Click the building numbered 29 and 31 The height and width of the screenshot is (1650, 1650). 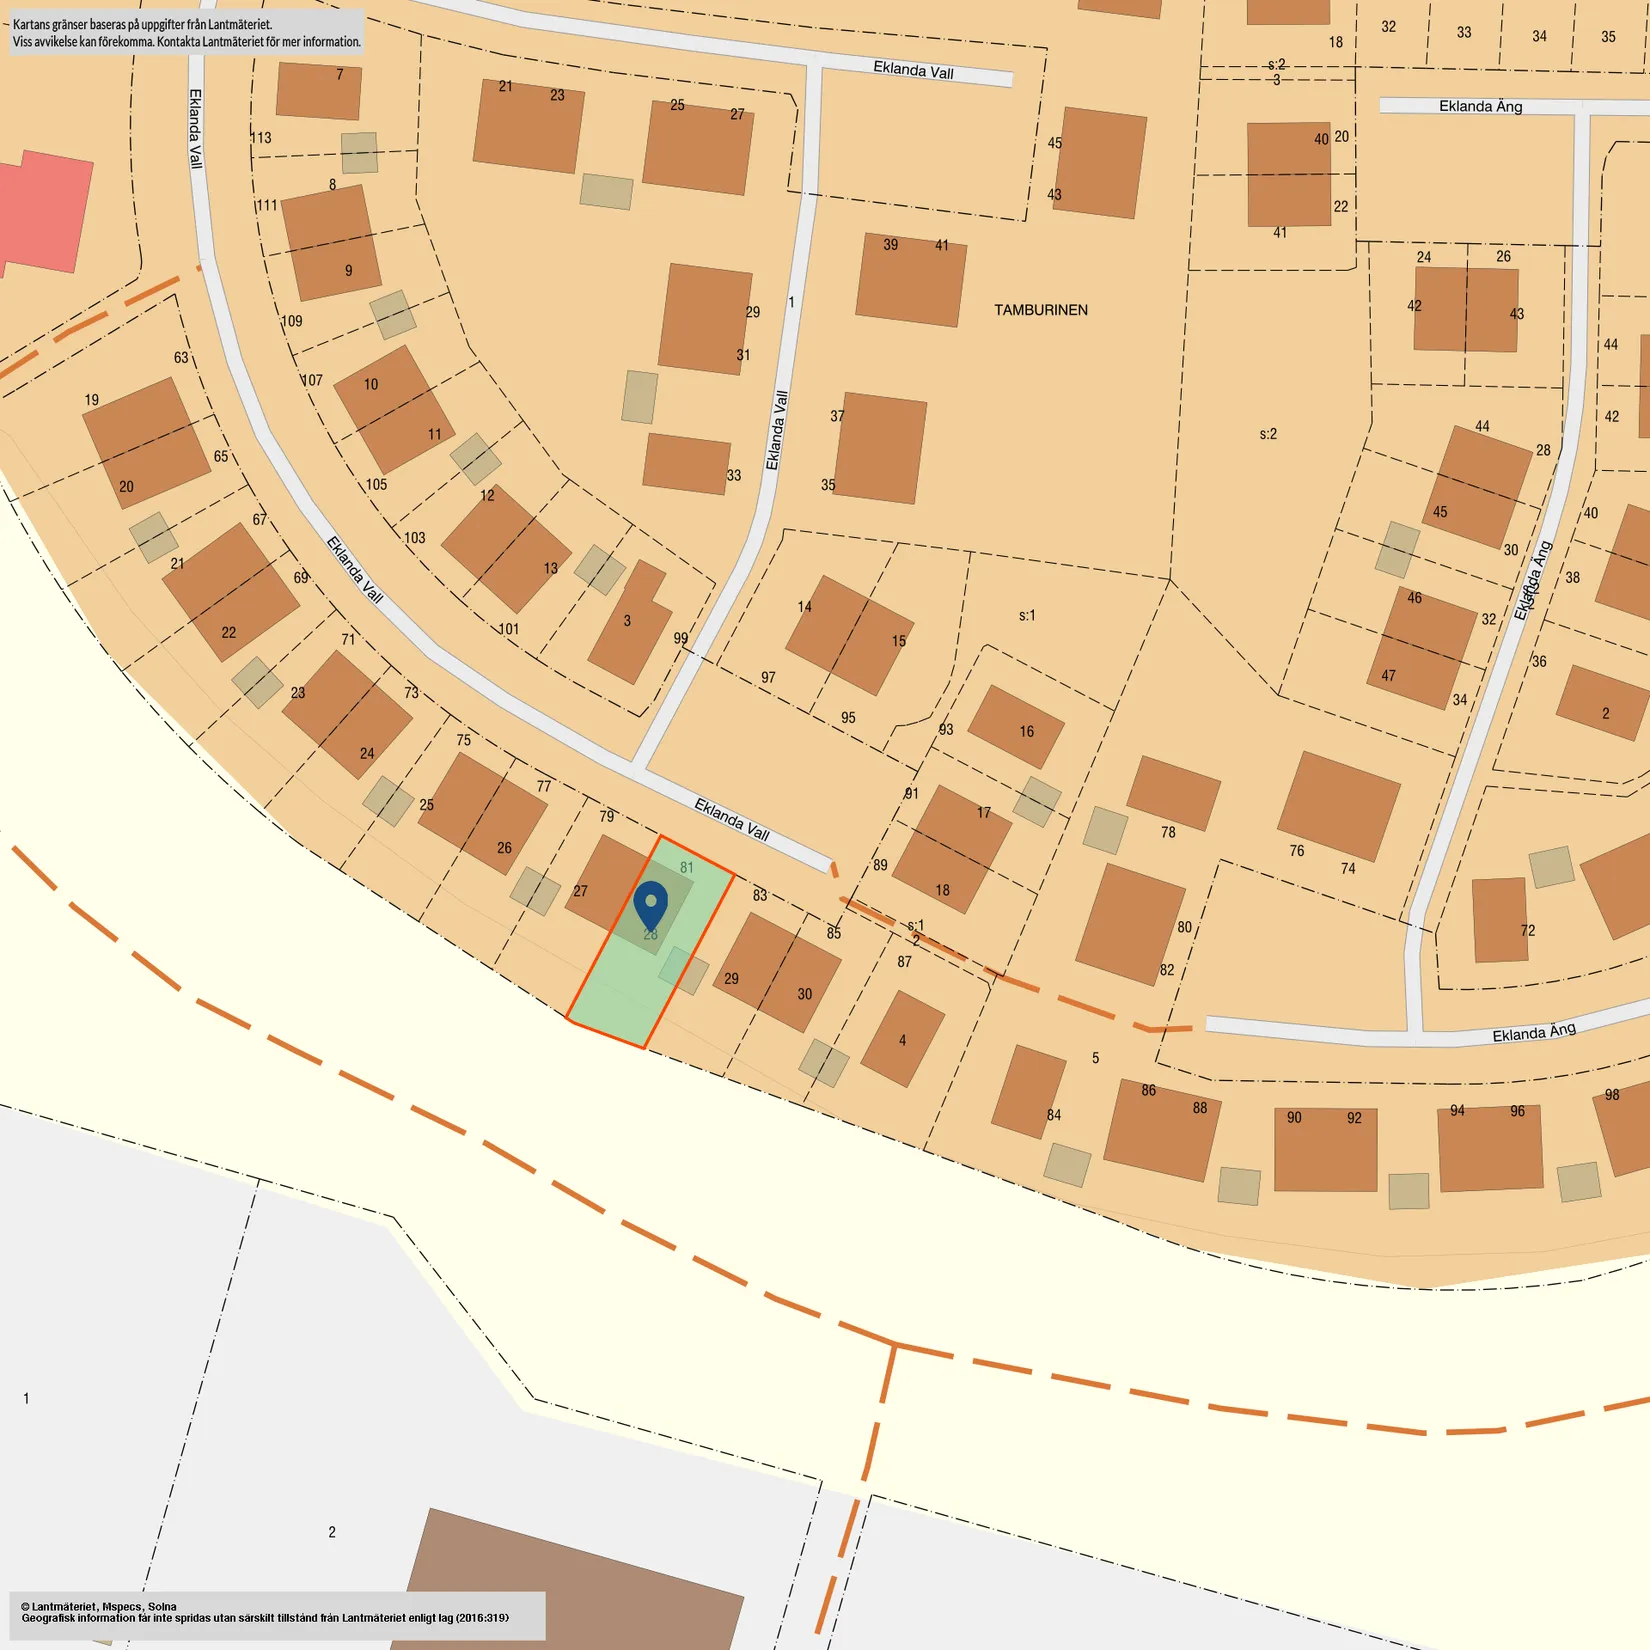click(x=705, y=319)
